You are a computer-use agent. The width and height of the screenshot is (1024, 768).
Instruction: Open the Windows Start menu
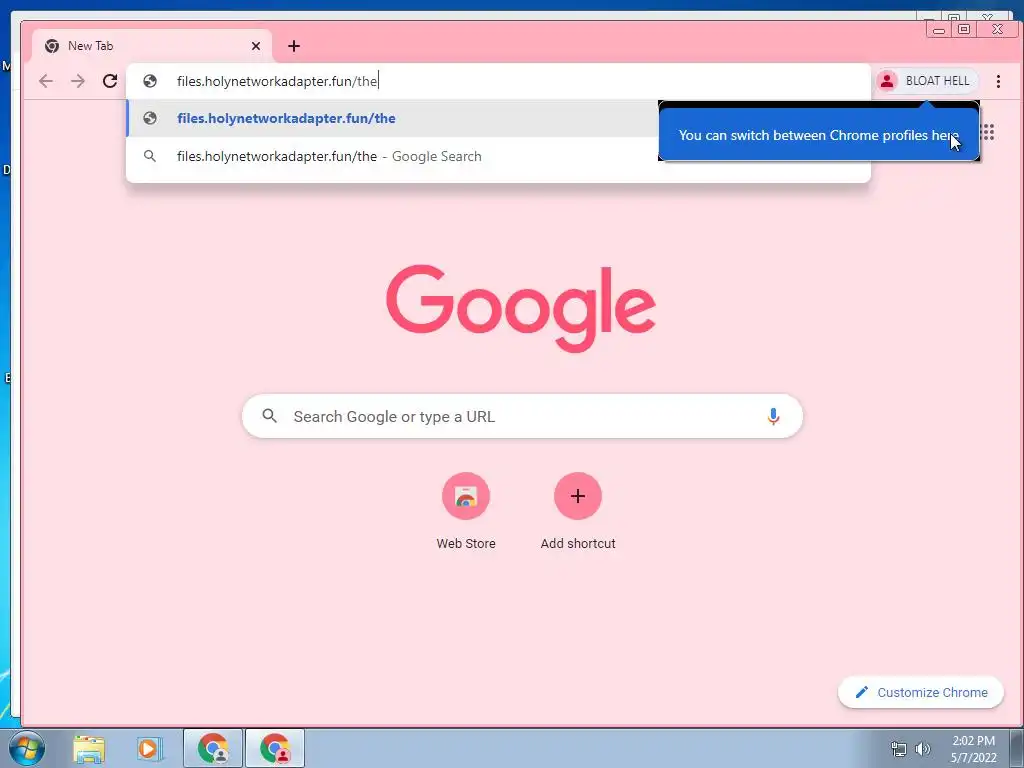click(26, 748)
